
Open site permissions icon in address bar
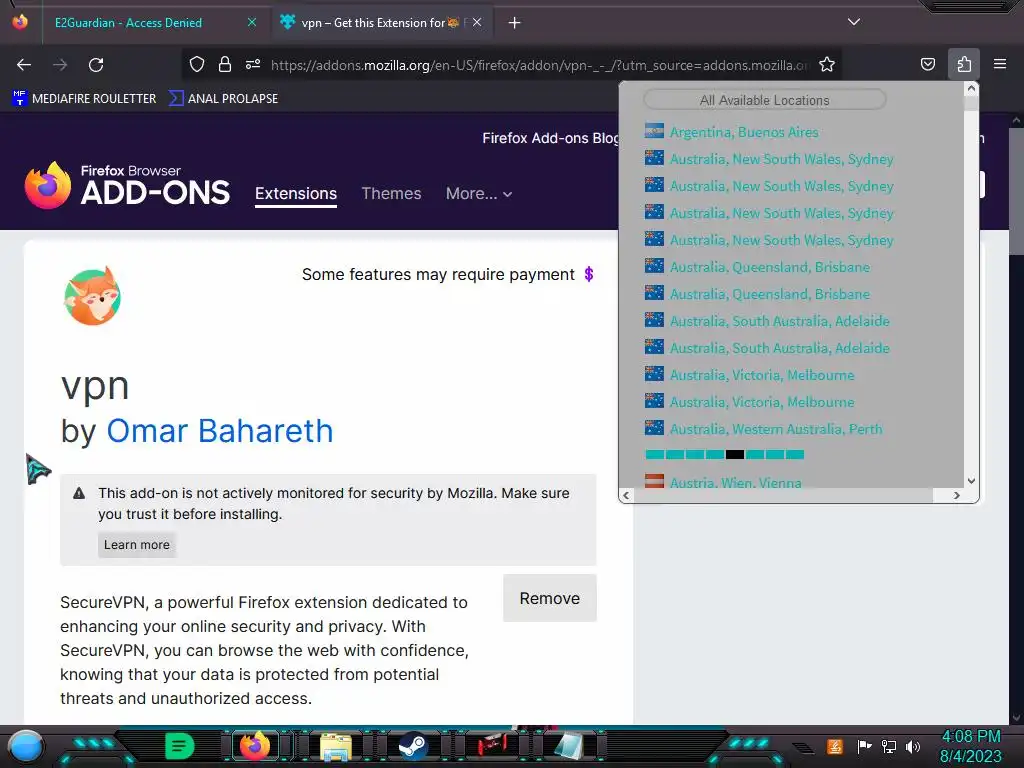[253, 64]
